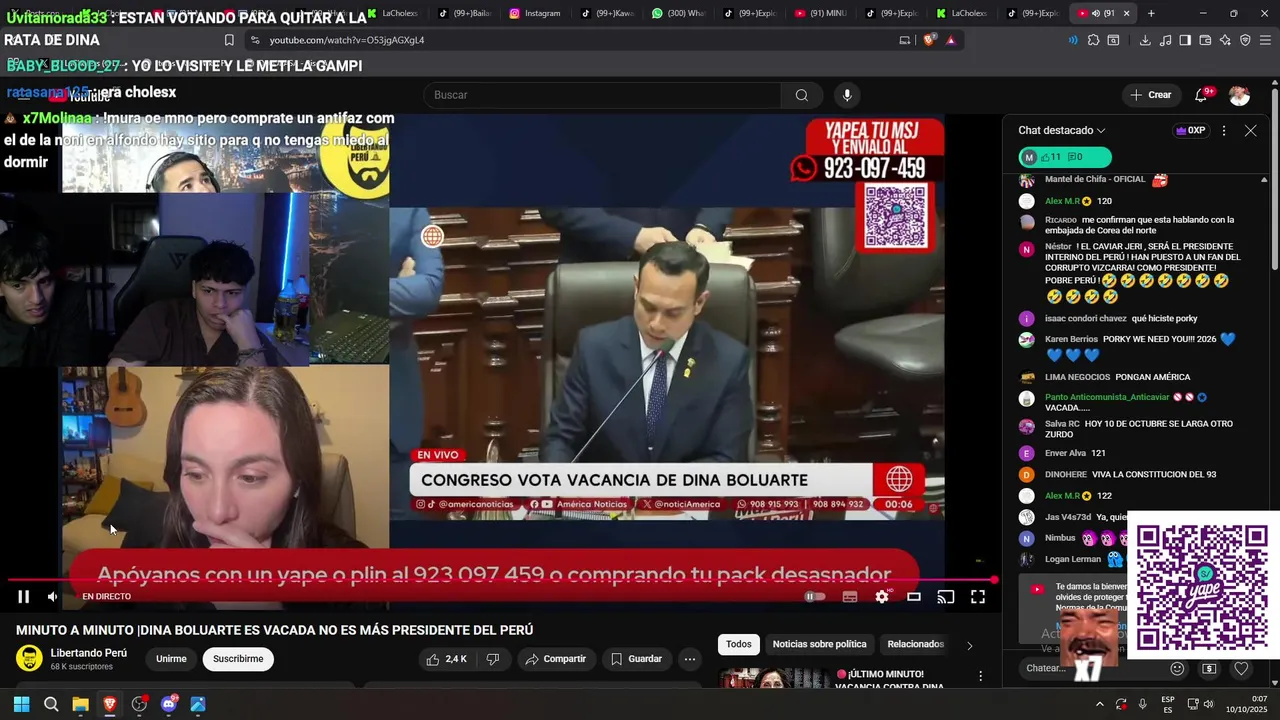Open the Windows Start menu
Viewport: 1280px width, 720px height.
(x=21, y=704)
